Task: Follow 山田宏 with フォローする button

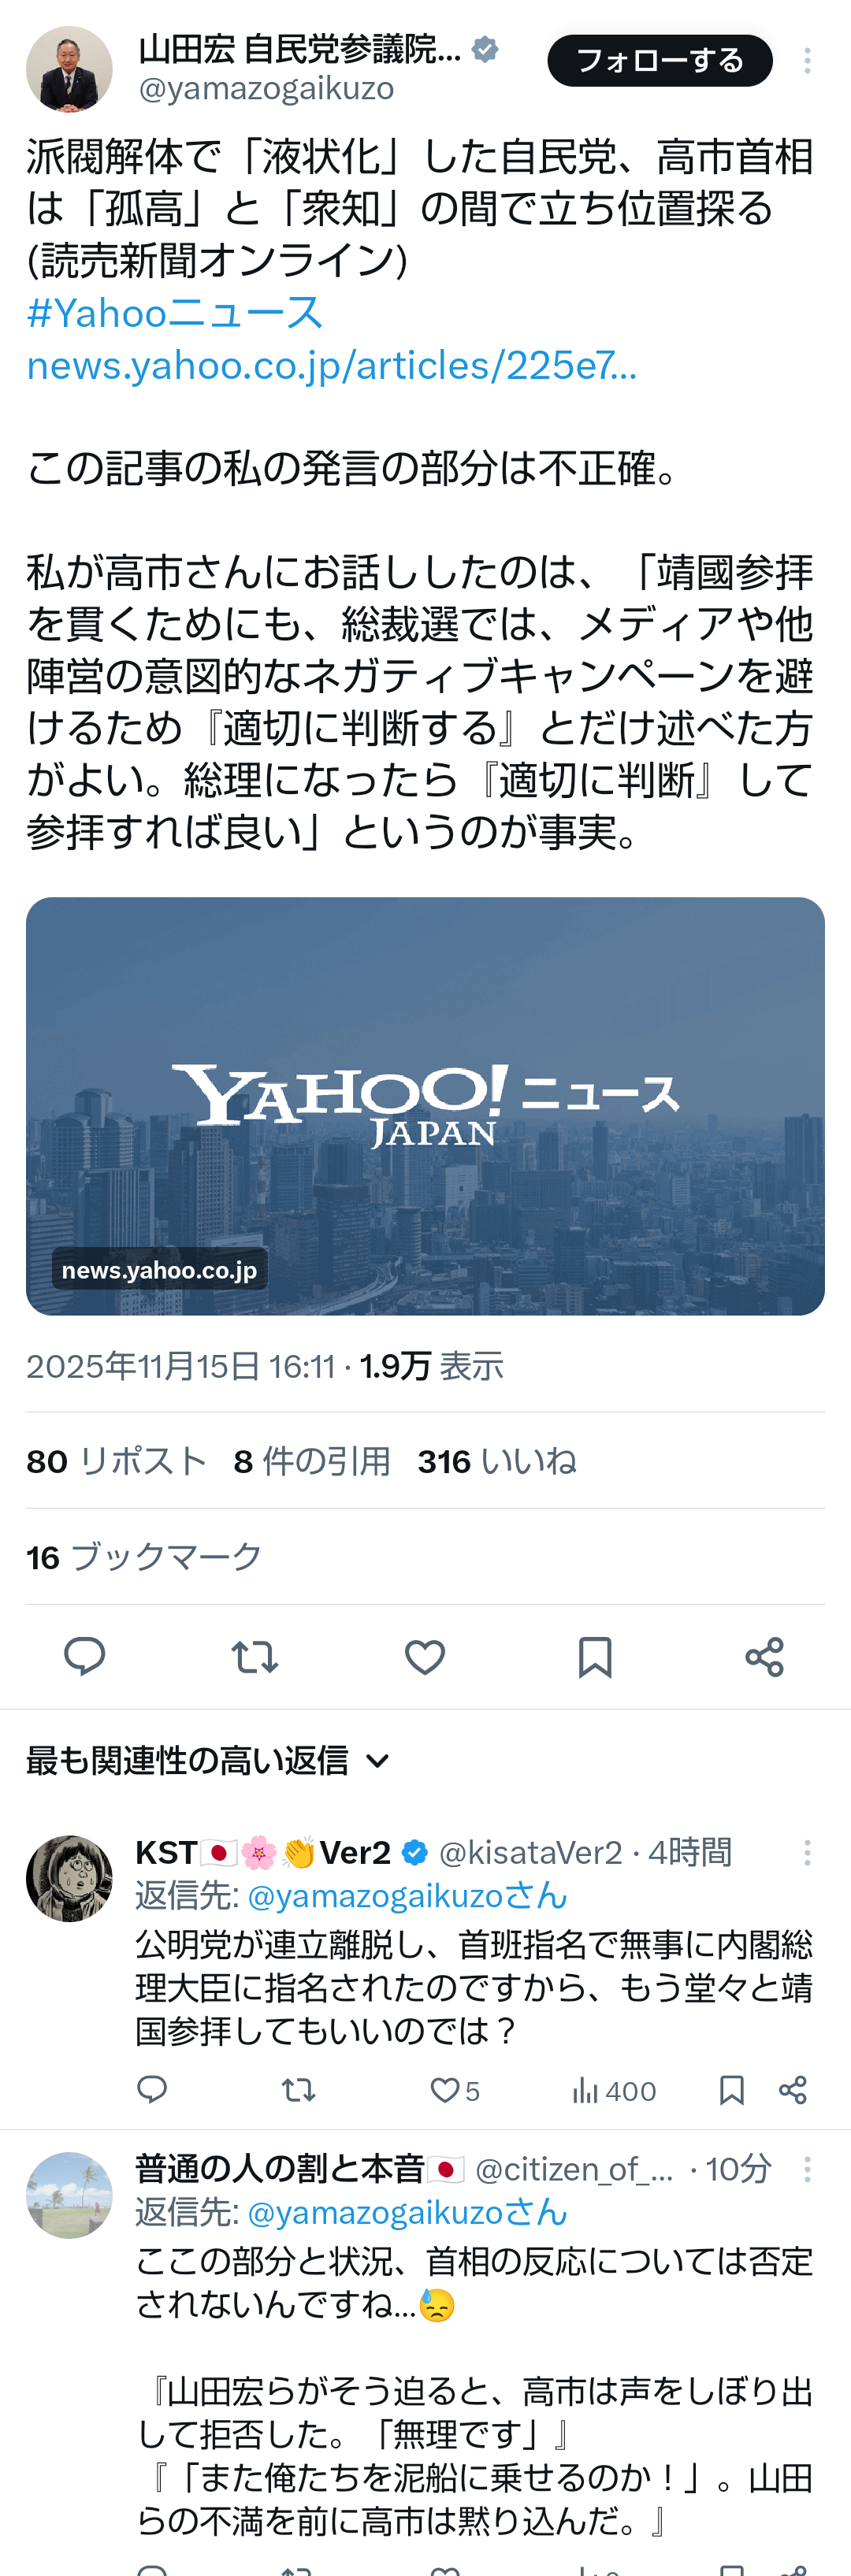Action: [660, 61]
